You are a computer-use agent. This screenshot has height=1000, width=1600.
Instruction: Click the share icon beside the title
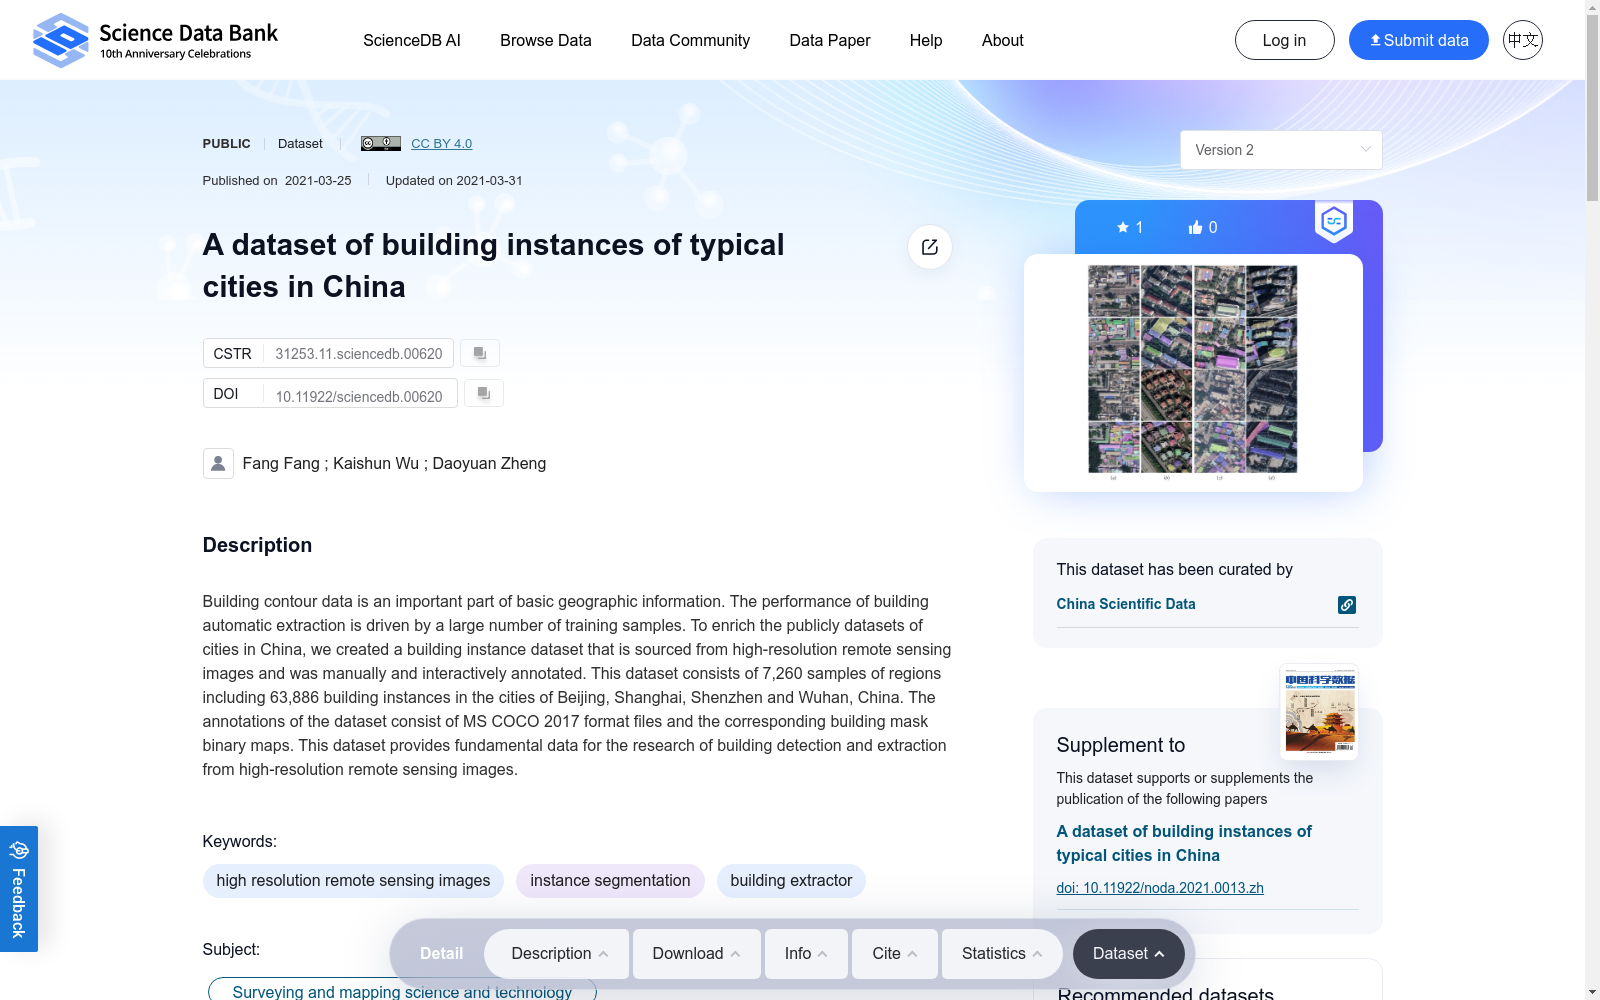929,247
